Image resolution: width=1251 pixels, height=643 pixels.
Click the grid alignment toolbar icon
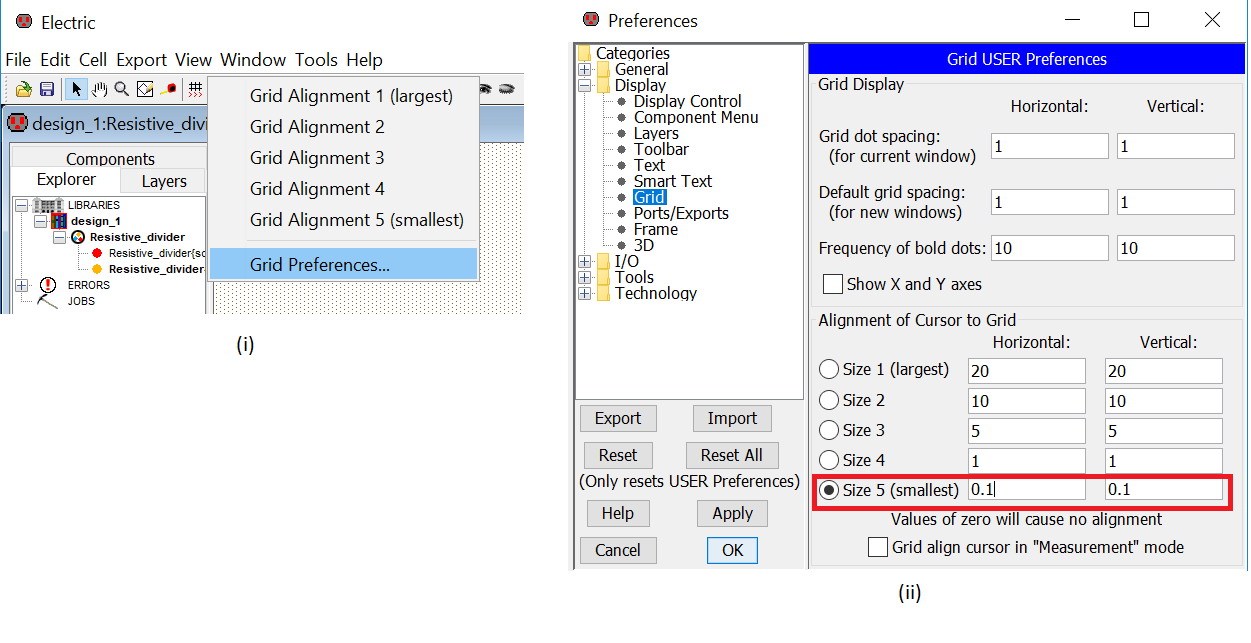(x=196, y=89)
